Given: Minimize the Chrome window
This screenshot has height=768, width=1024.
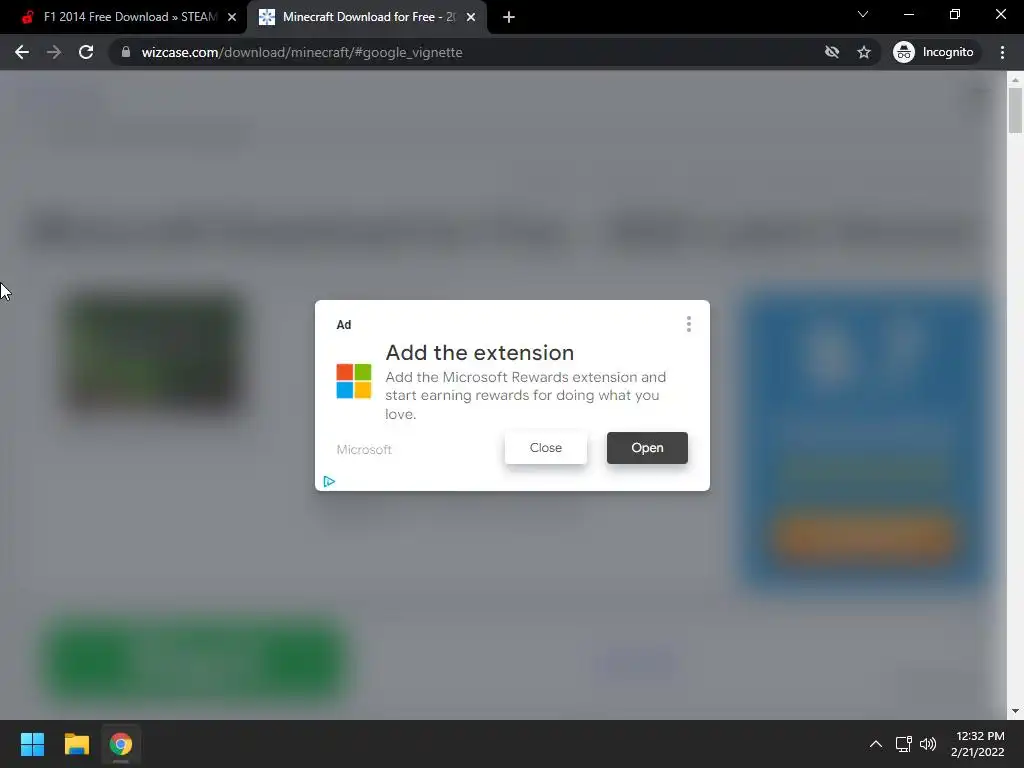Looking at the screenshot, I should (x=908, y=14).
